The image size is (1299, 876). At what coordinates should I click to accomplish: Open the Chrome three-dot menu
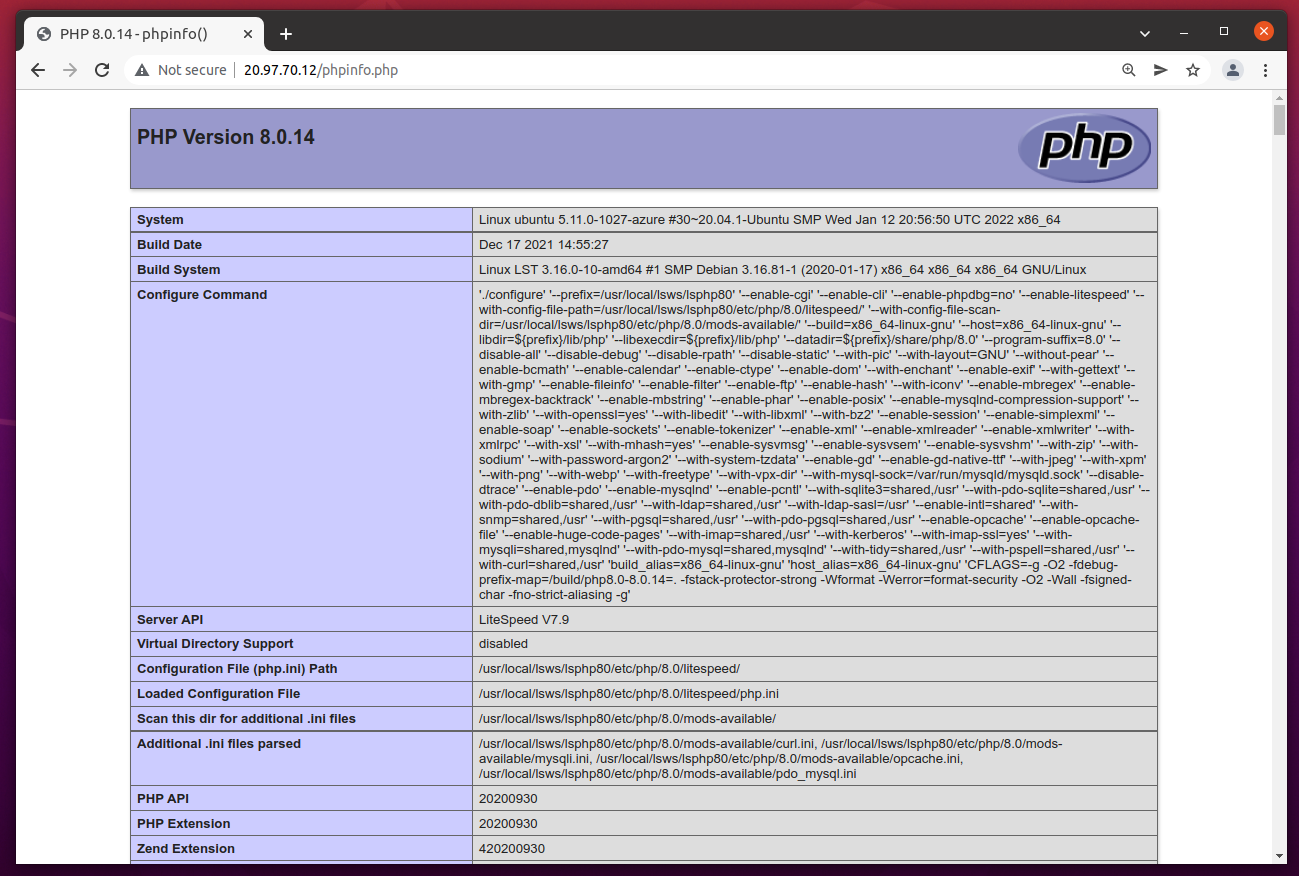pos(1265,70)
